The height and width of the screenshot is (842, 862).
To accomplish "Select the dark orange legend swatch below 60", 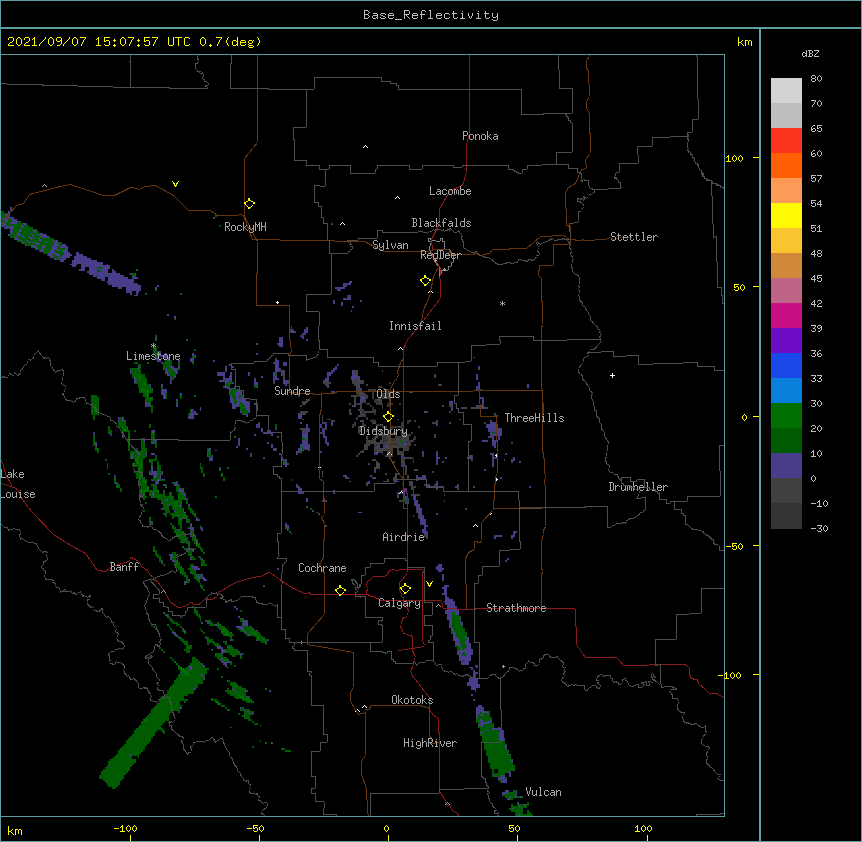I will pos(786,165).
